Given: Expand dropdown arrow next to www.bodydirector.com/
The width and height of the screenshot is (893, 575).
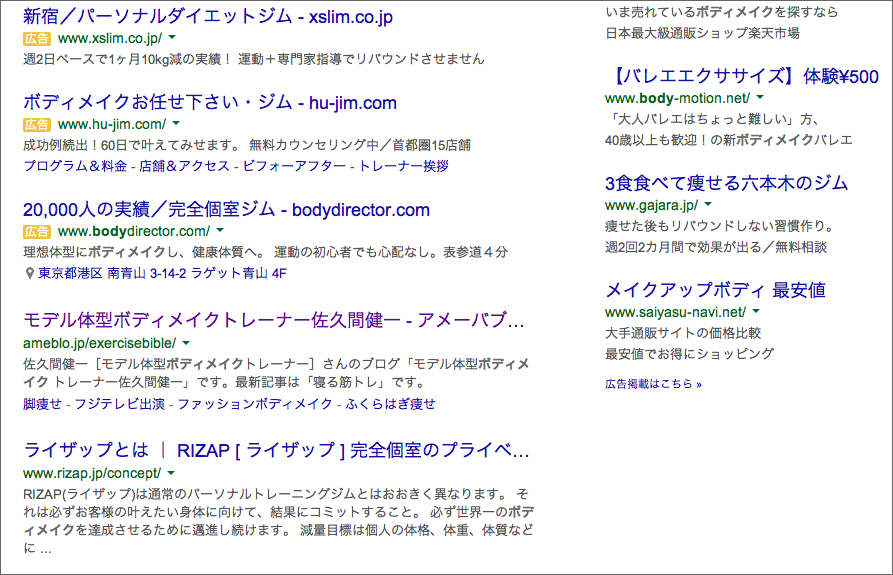Looking at the screenshot, I should [220, 230].
